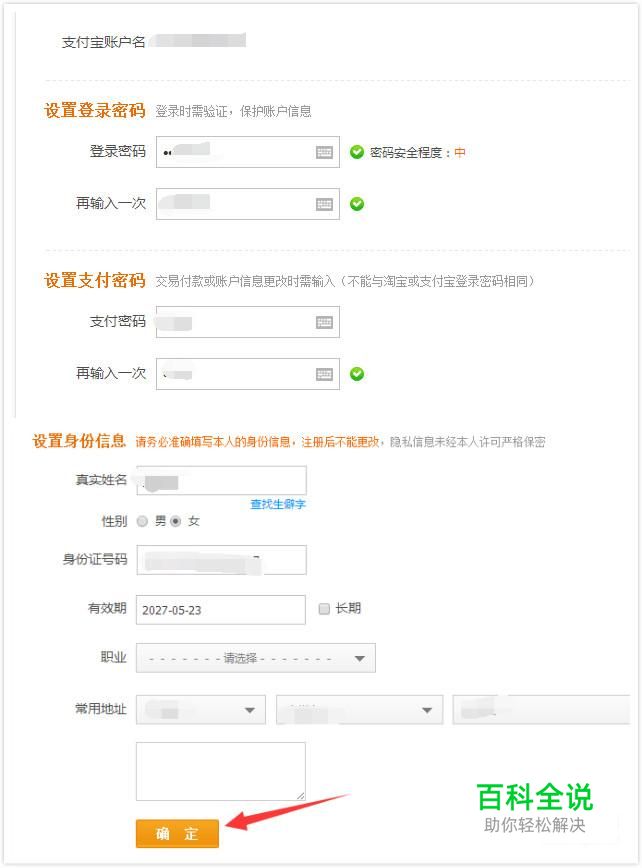Open the second 常用地址 city dropdown
Screen dimensions: 642x868
click(x=359, y=710)
